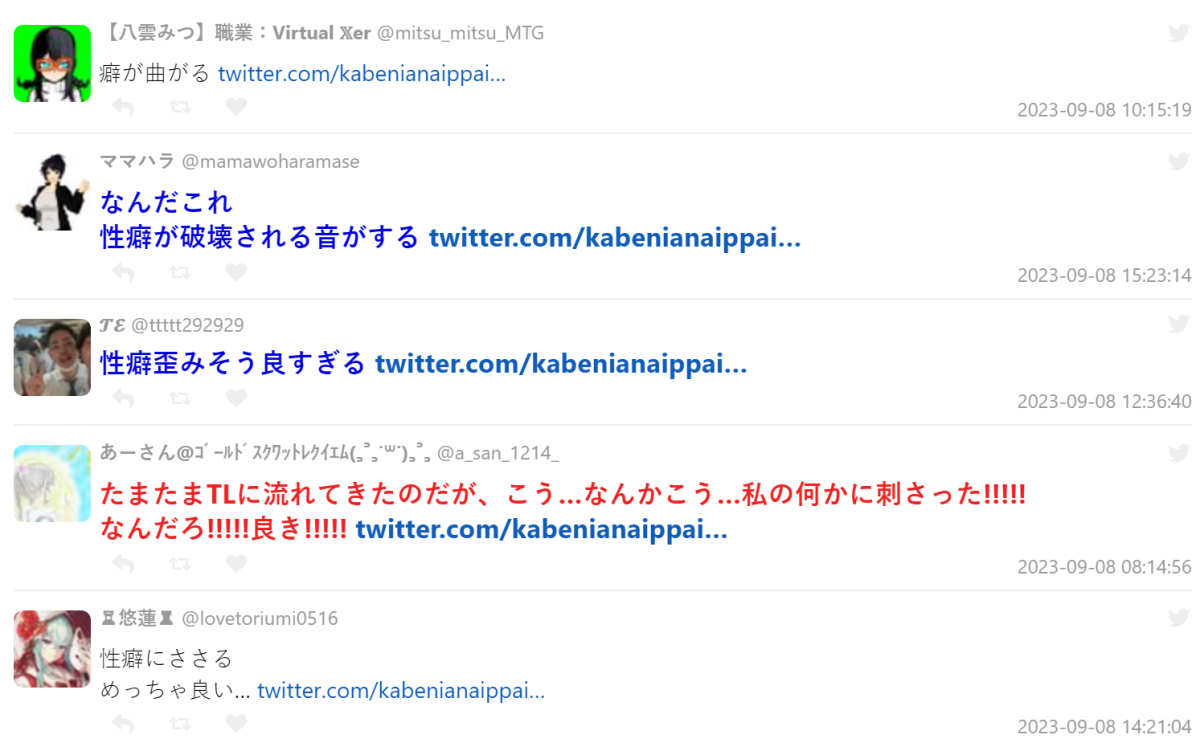Reply to the 八雲みつ tweet

123,107
